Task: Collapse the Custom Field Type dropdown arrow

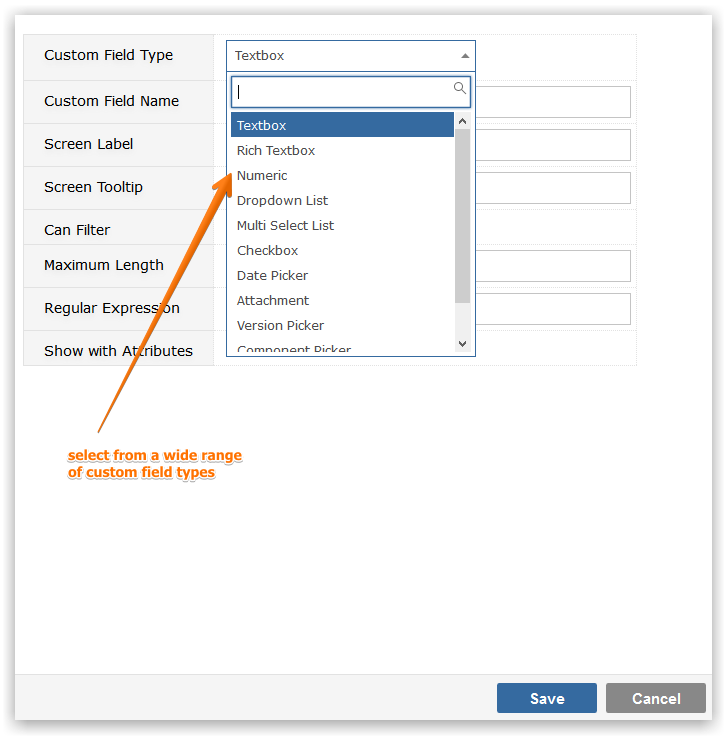Action: click(x=465, y=56)
